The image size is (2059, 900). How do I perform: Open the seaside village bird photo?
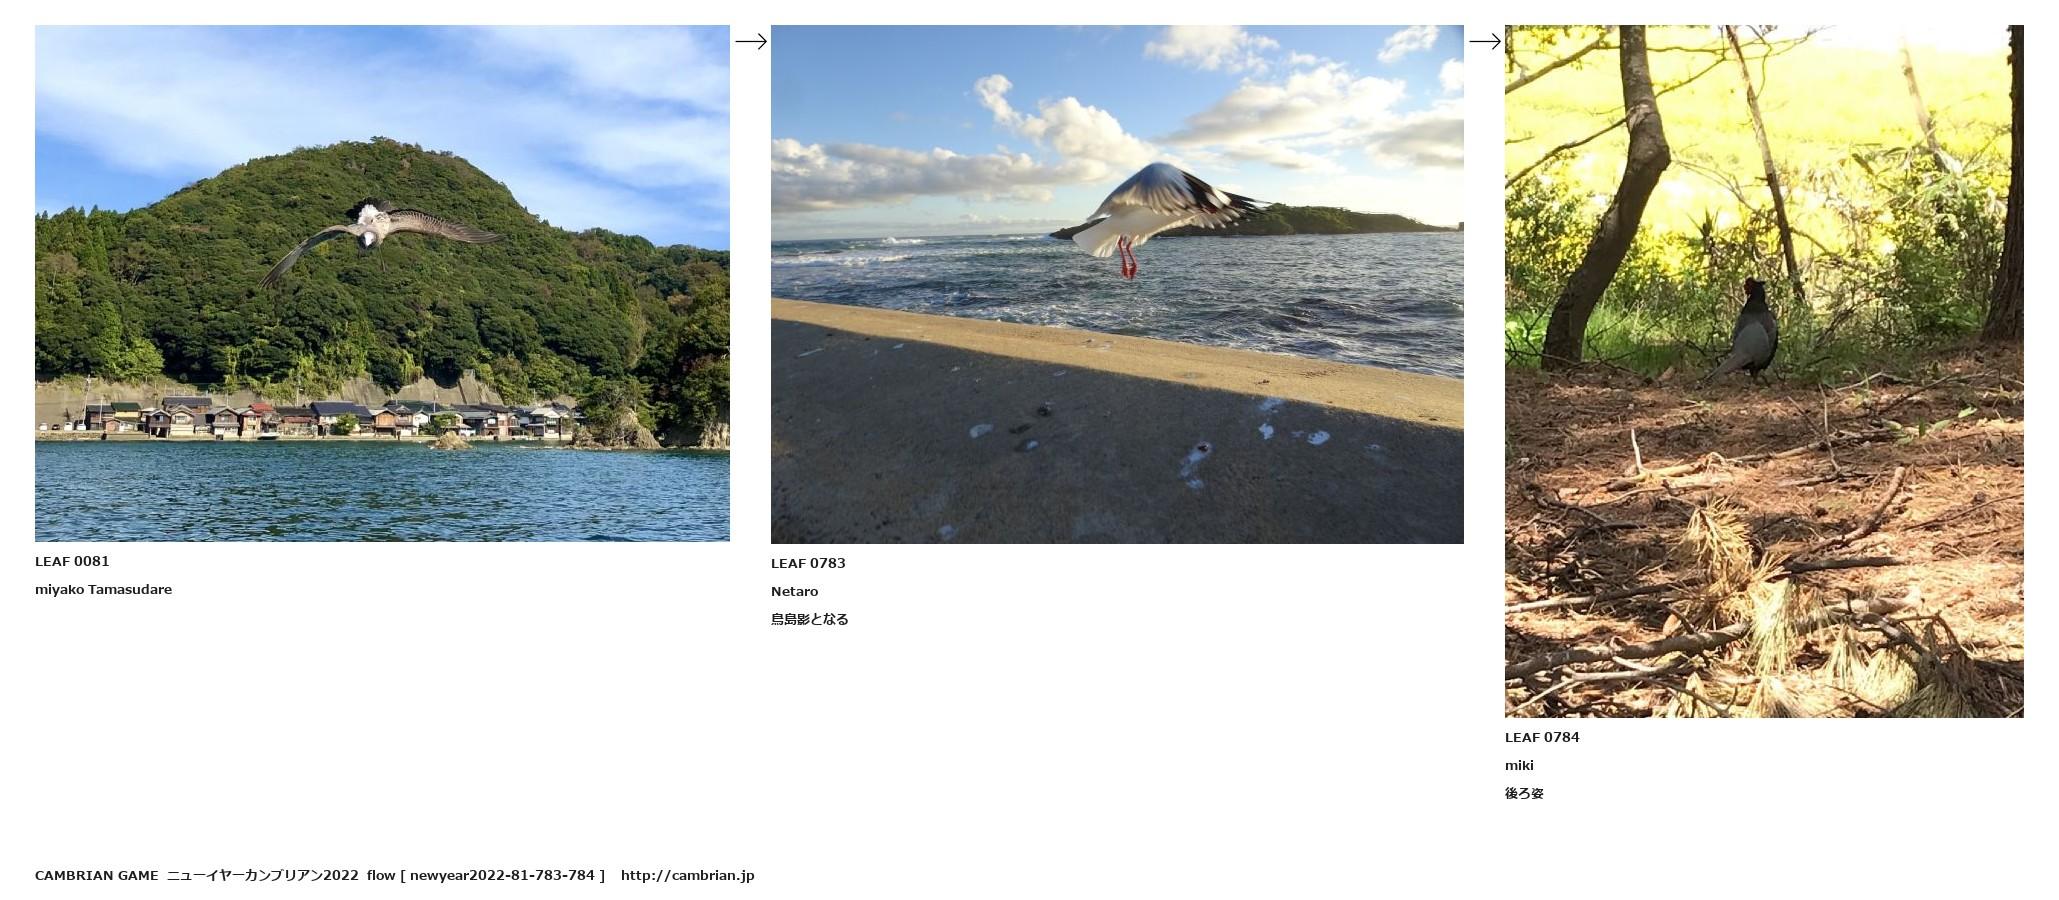pyautogui.click(x=382, y=283)
